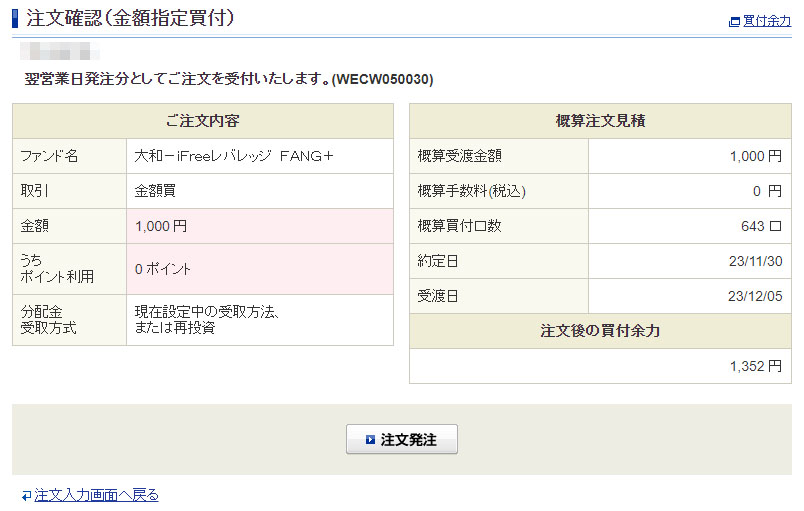Open the 買付余力 link at top right

pyautogui.click(x=767, y=21)
